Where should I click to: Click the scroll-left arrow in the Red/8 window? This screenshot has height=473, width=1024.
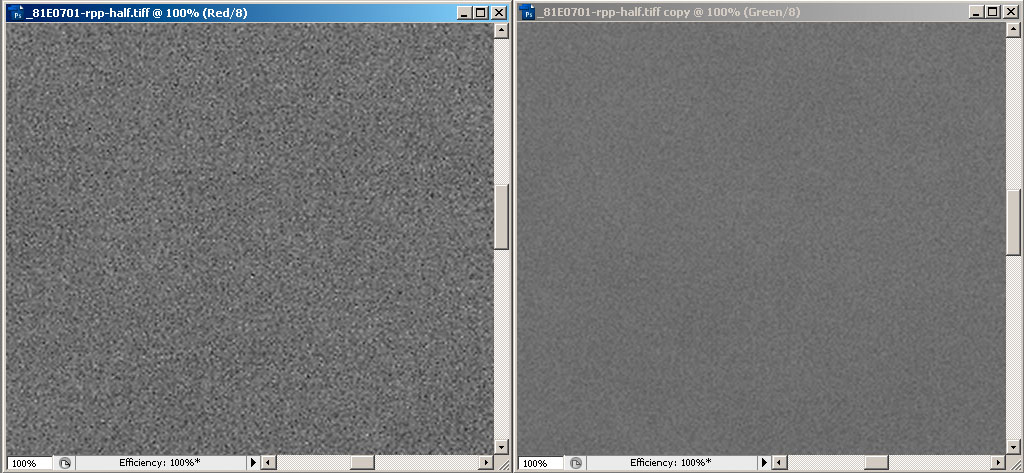268,463
